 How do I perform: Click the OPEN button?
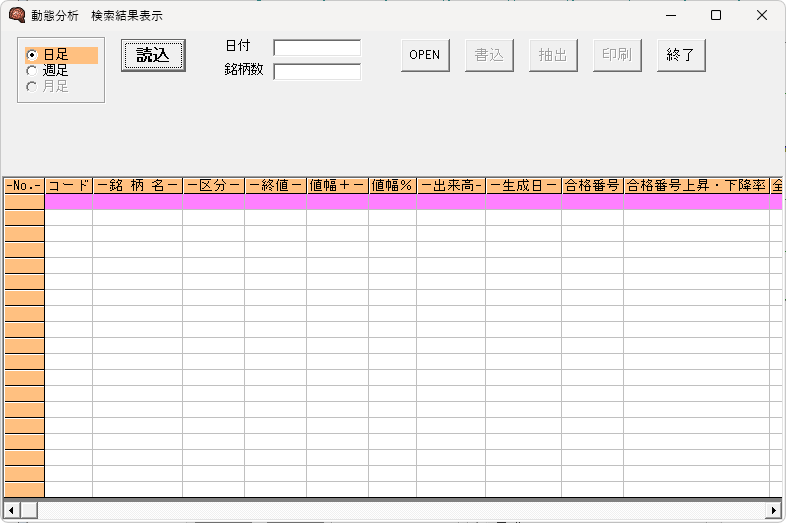pyautogui.click(x=425, y=55)
